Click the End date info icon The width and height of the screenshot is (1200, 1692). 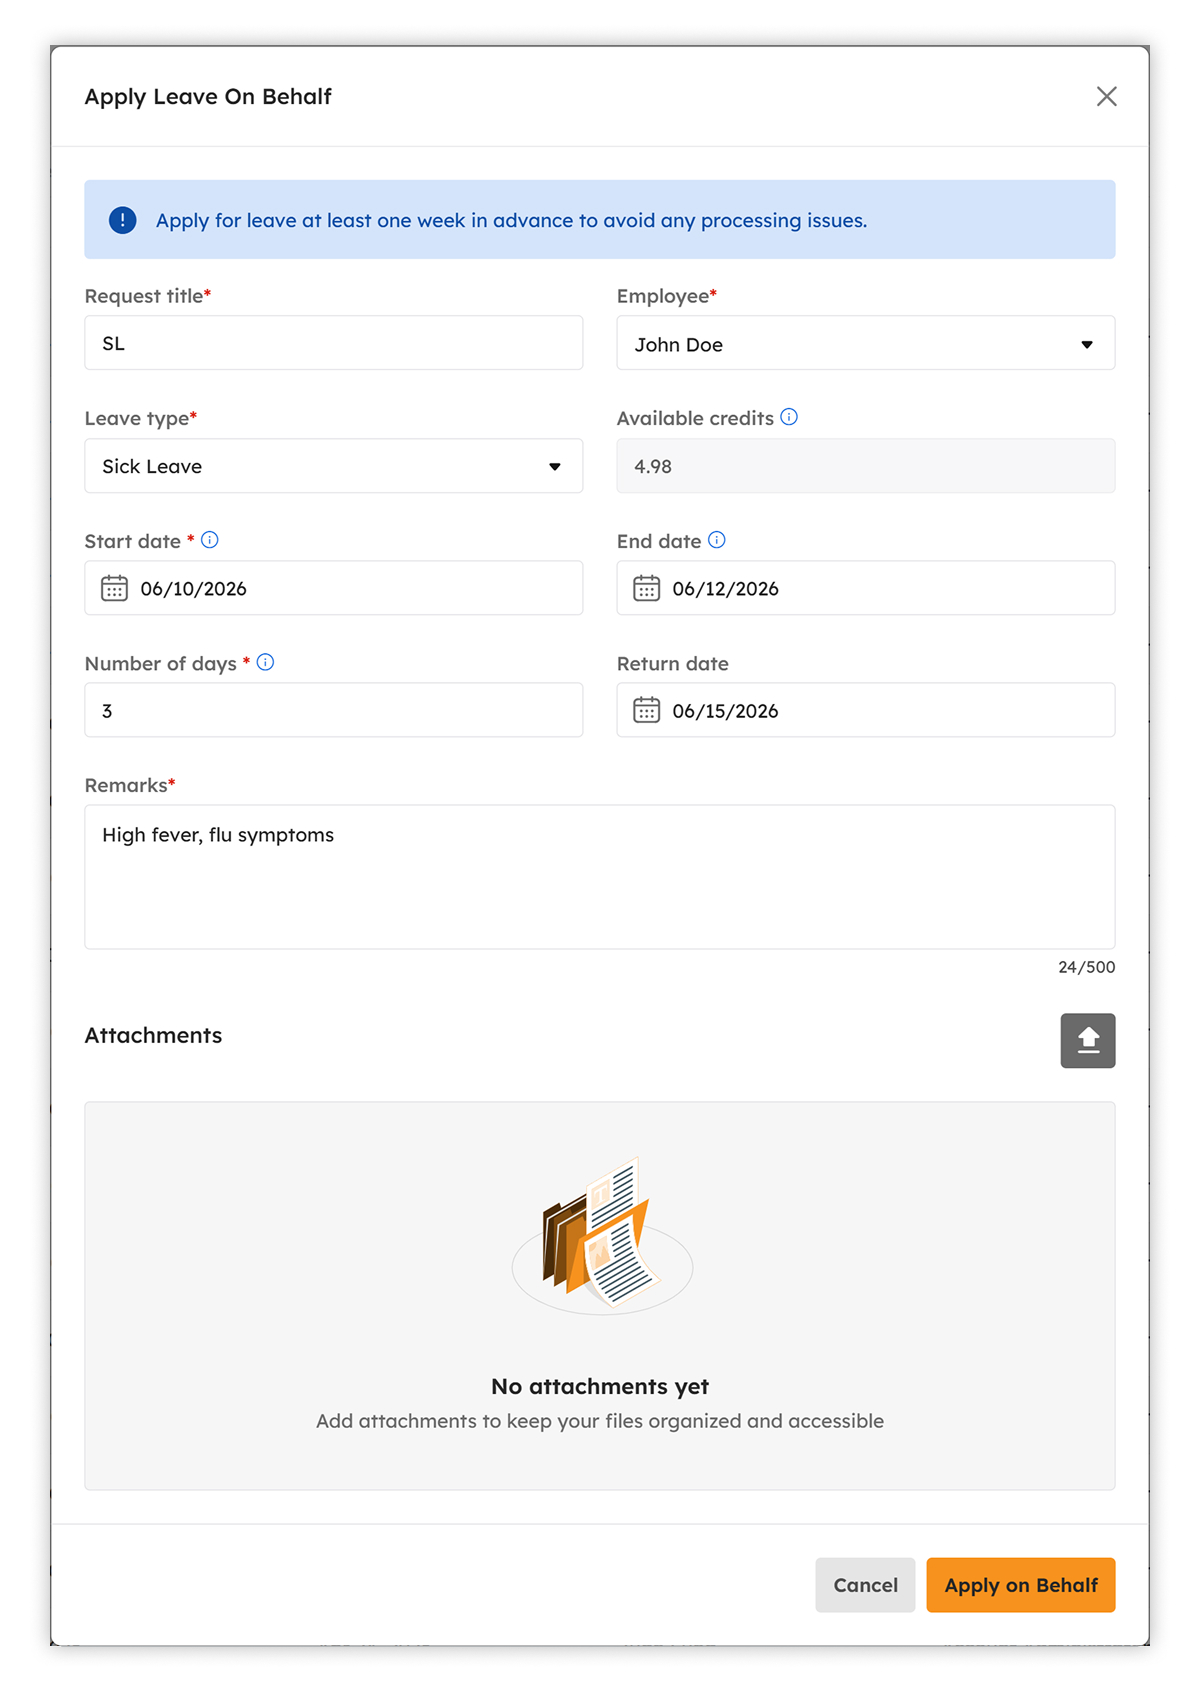(x=717, y=540)
